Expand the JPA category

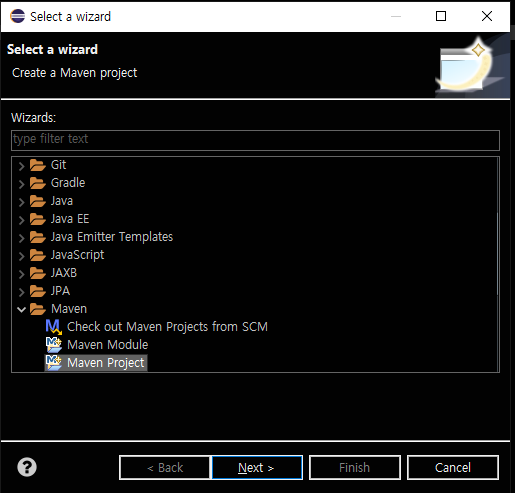(22, 292)
